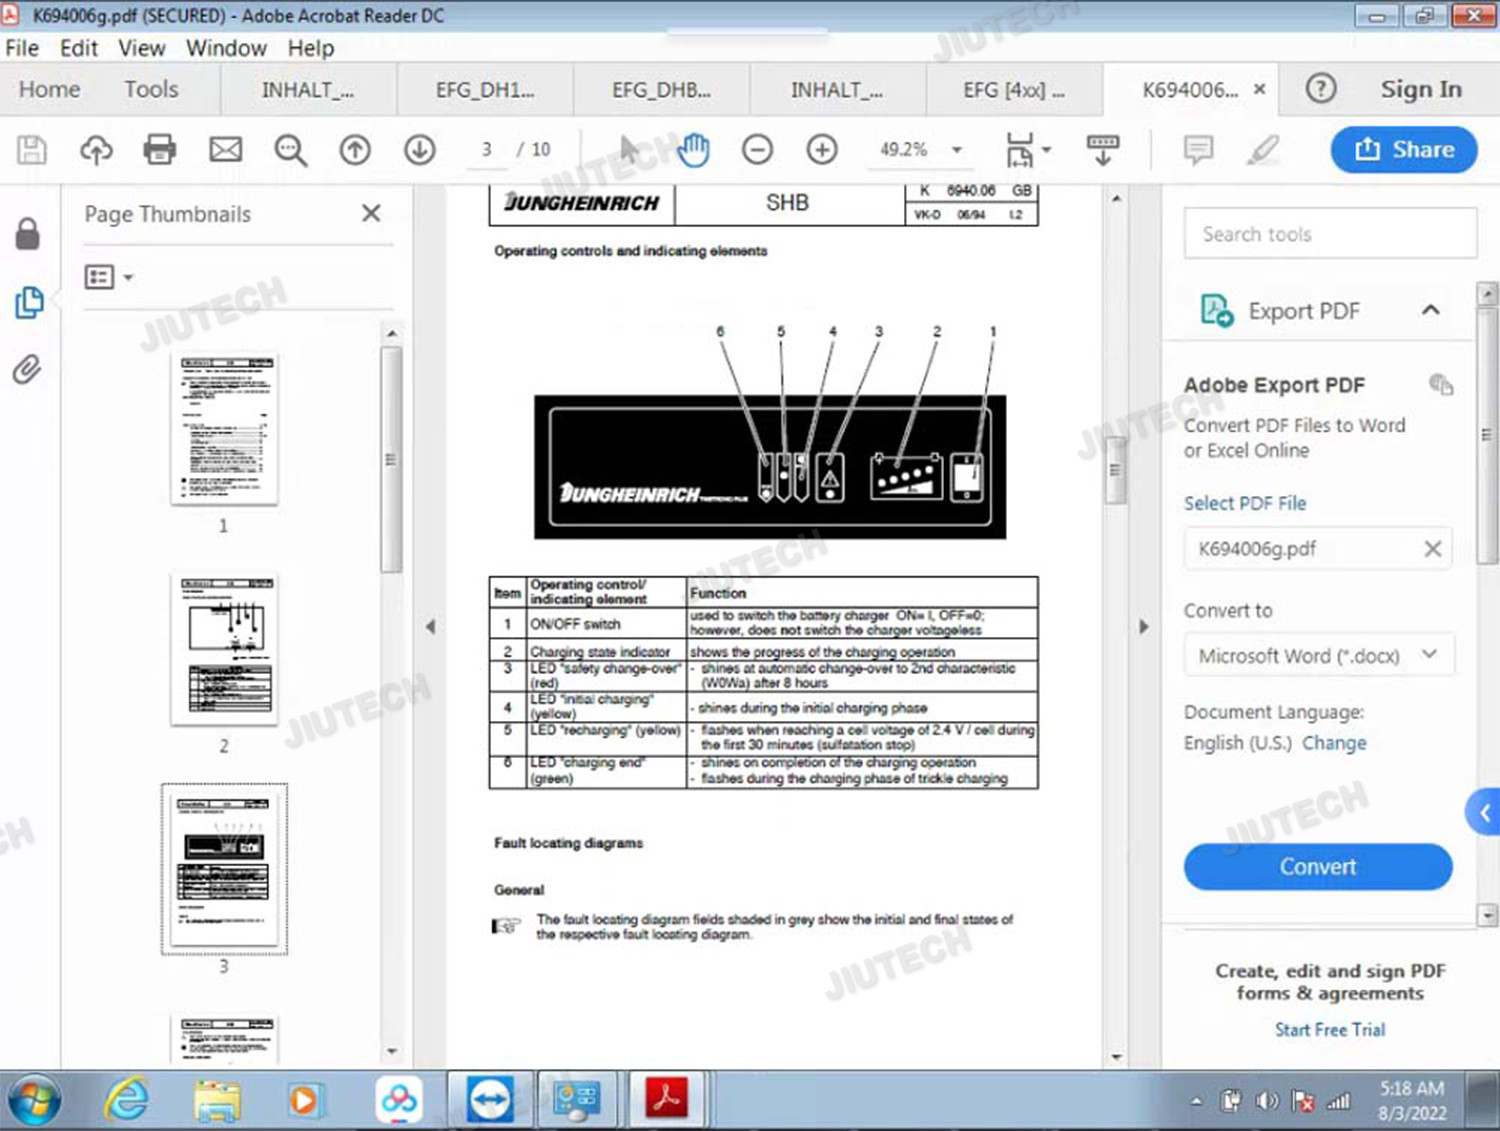Go to the previous page arrow
This screenshot has width=1500, height=1131.
point(355,150)
